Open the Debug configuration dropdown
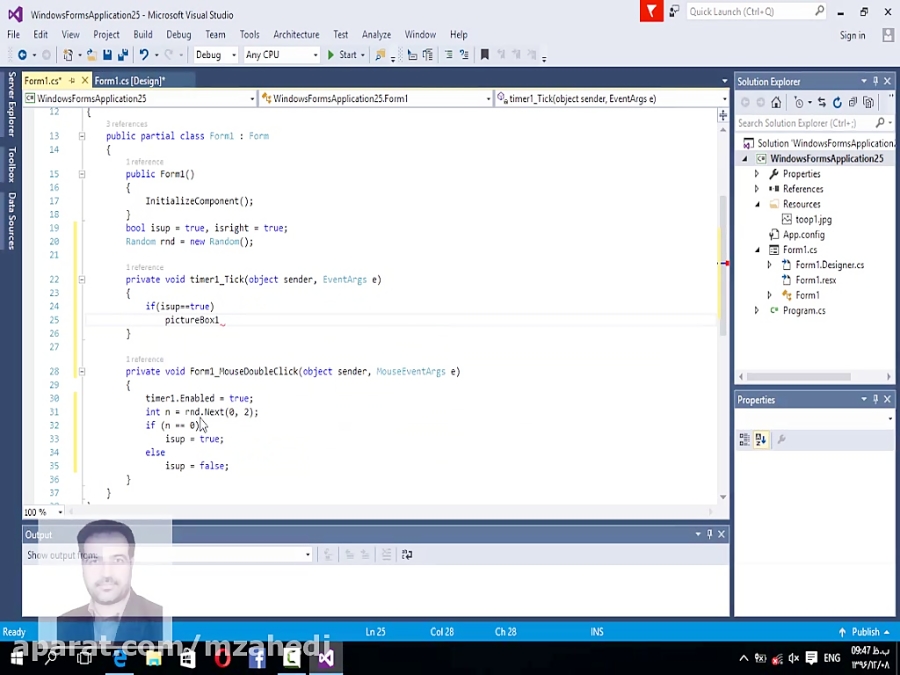The image size is (900, 675). pyautogui.click(x=216, y=55)
